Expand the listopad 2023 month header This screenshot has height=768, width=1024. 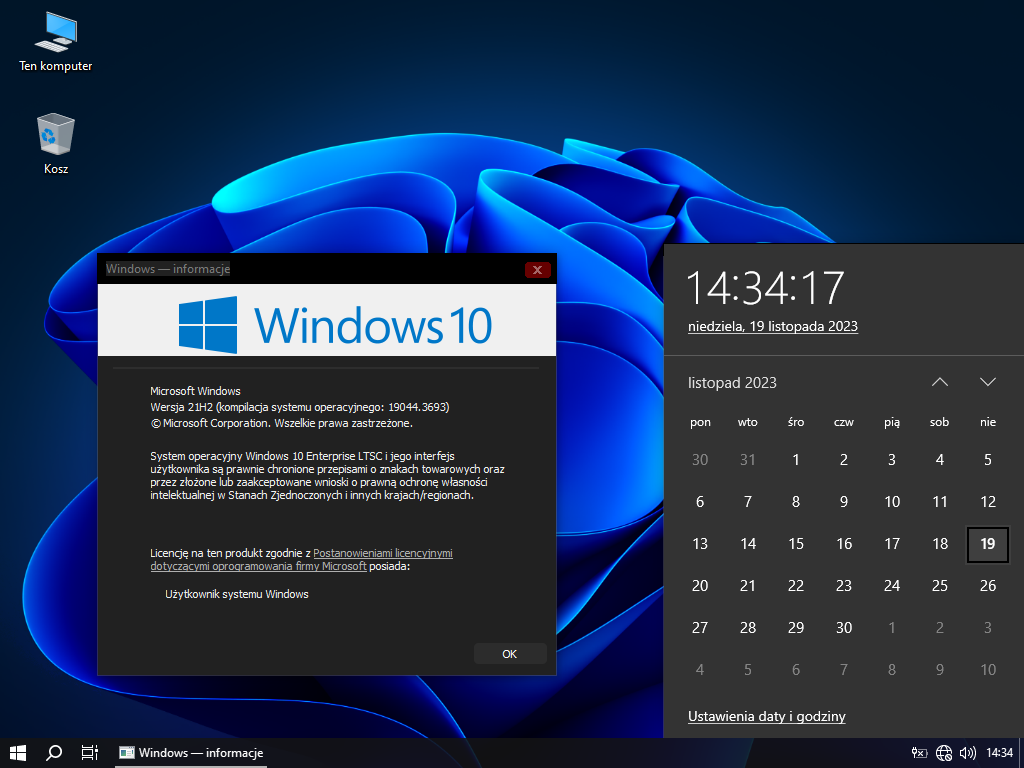click(732, 382)
